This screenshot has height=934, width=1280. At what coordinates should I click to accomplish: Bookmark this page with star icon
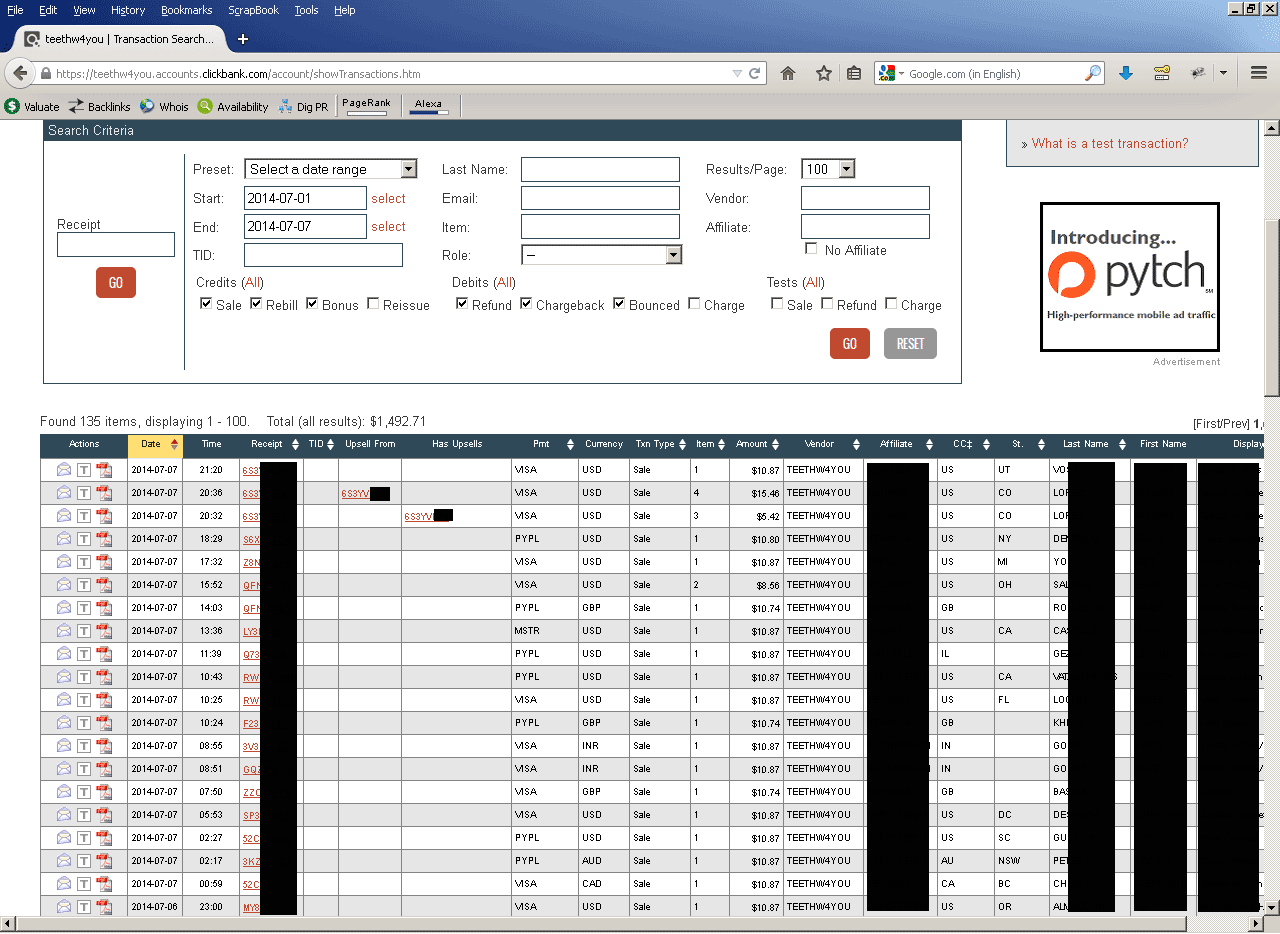(823, 73)
